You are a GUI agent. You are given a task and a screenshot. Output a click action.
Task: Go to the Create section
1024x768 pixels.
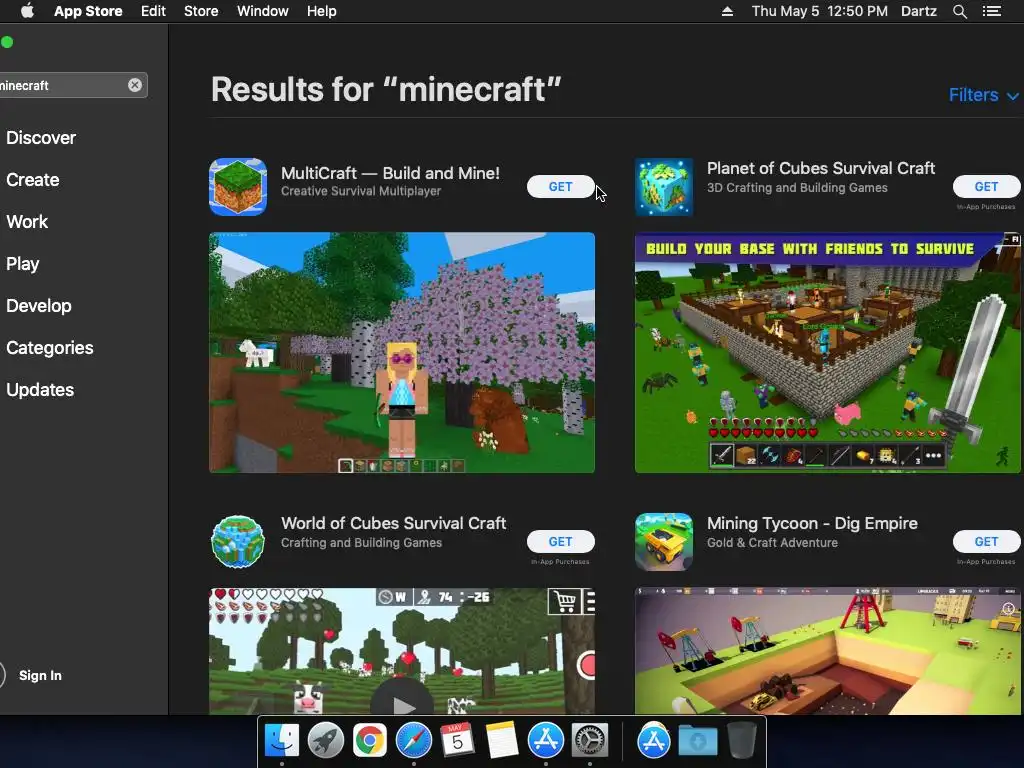click(x=33, y=180)
